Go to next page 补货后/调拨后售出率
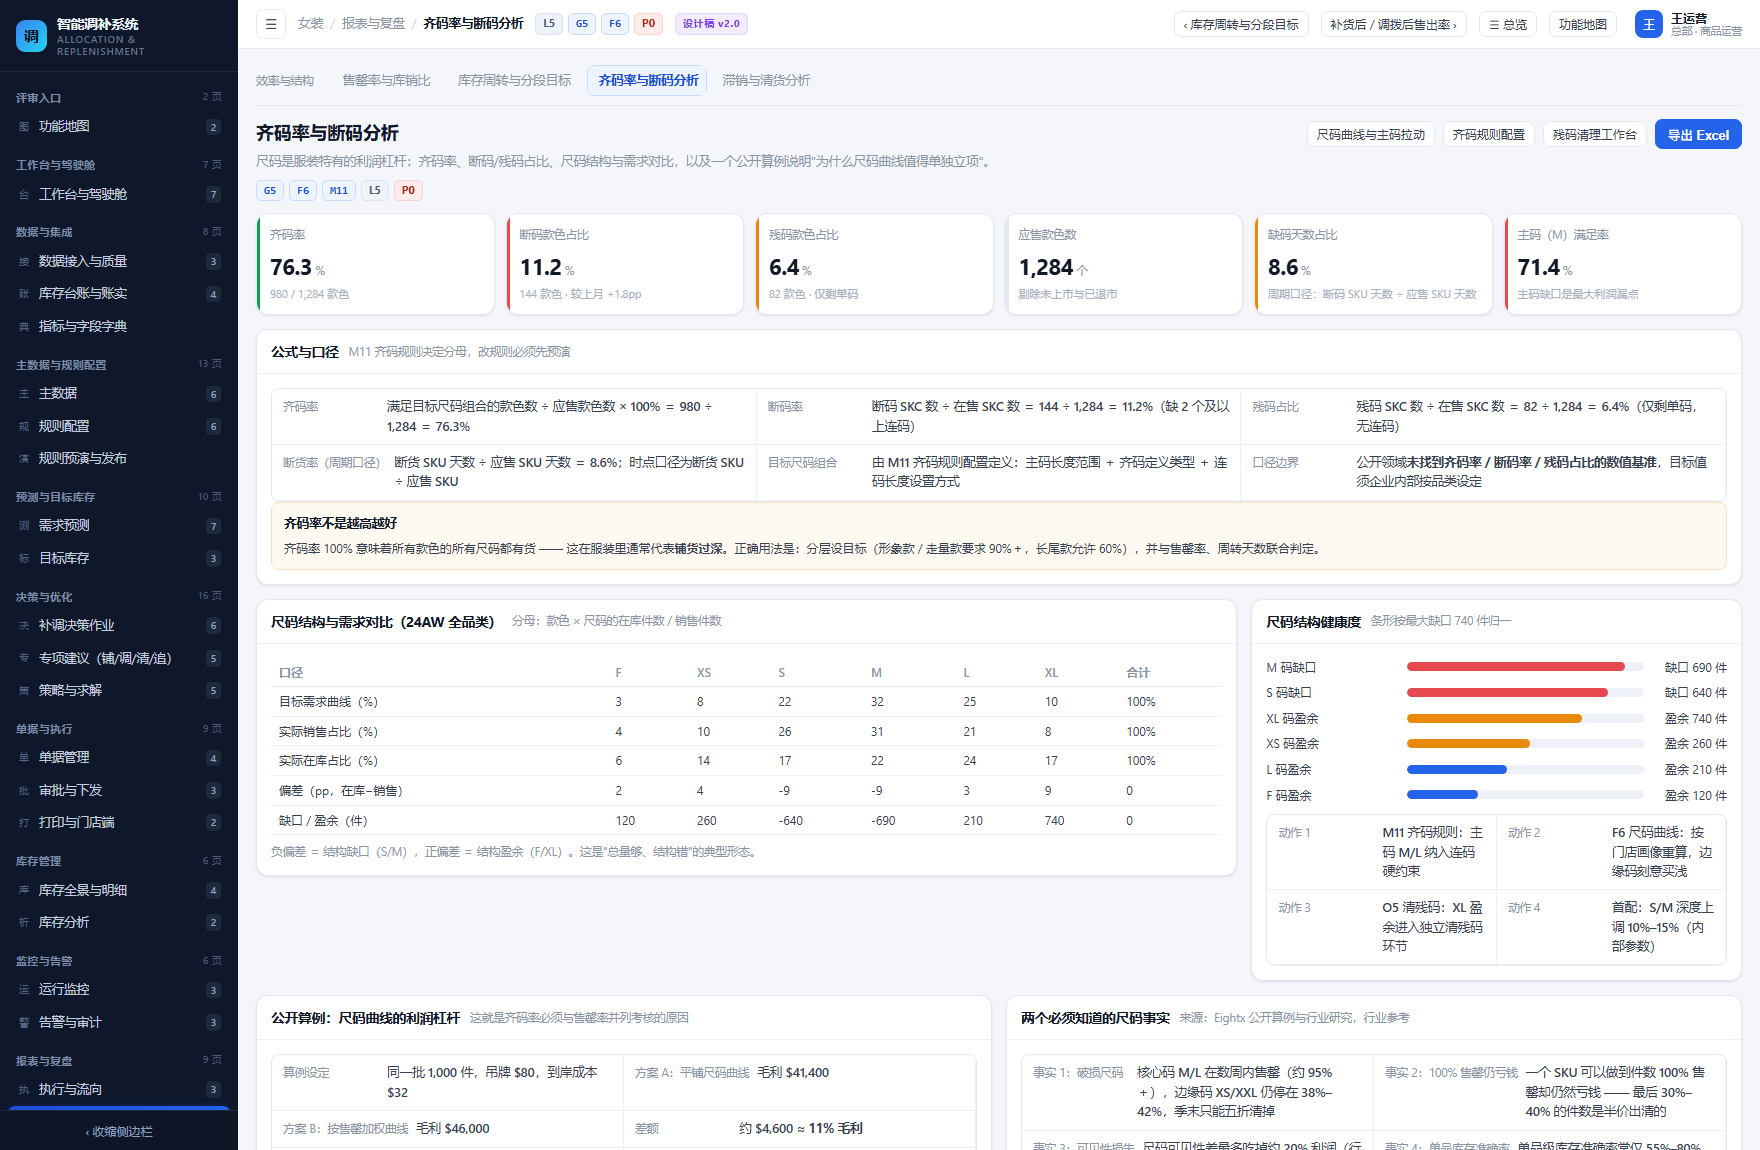The width and height of the screenshot is (1760, 1150). click(1393, 24)
